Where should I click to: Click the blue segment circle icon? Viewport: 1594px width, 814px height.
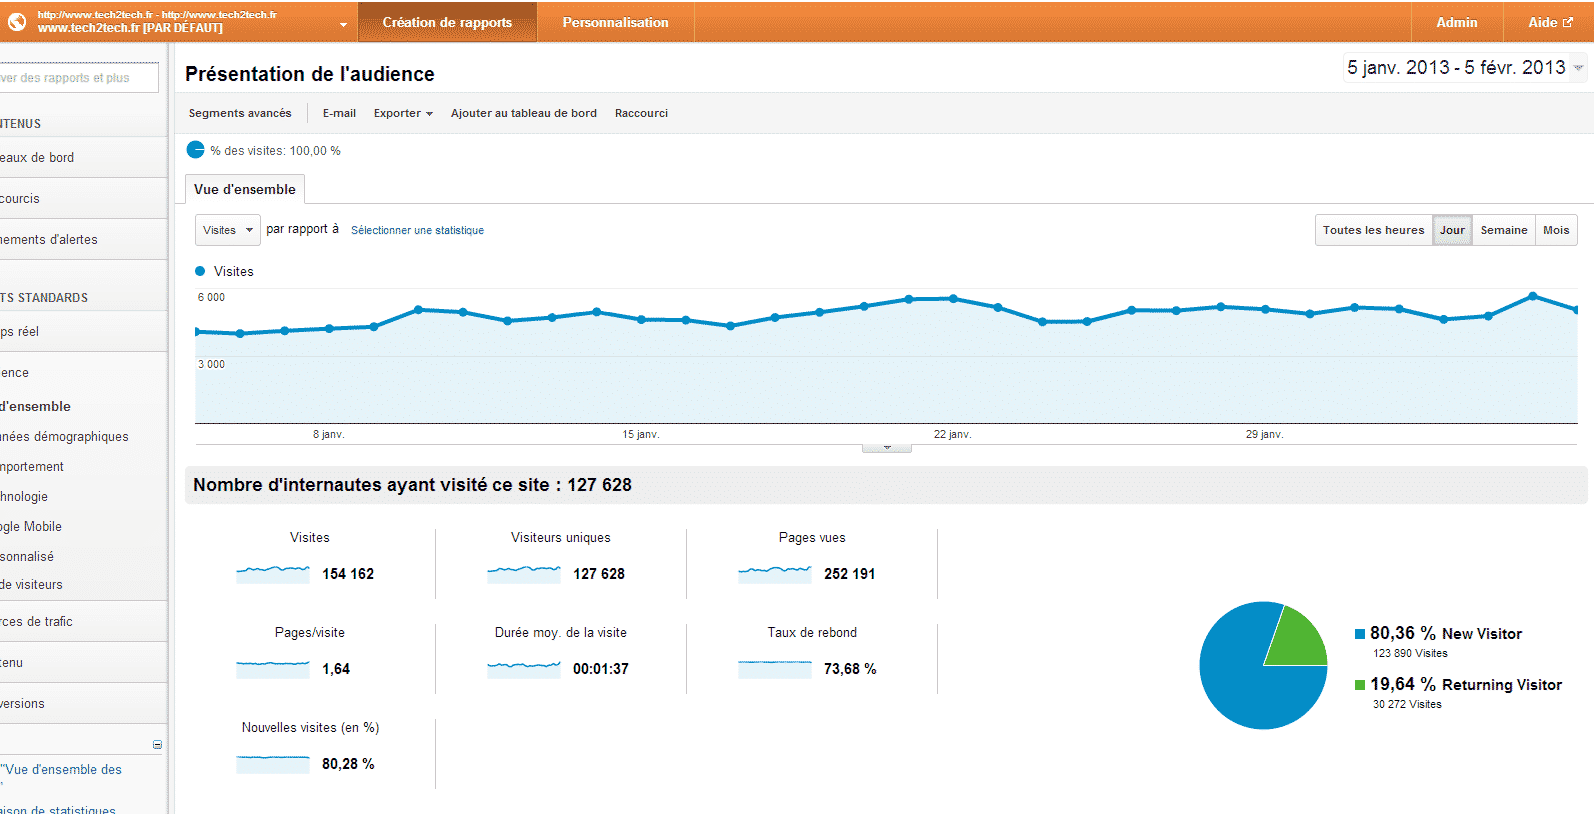(x=196, y=150)
